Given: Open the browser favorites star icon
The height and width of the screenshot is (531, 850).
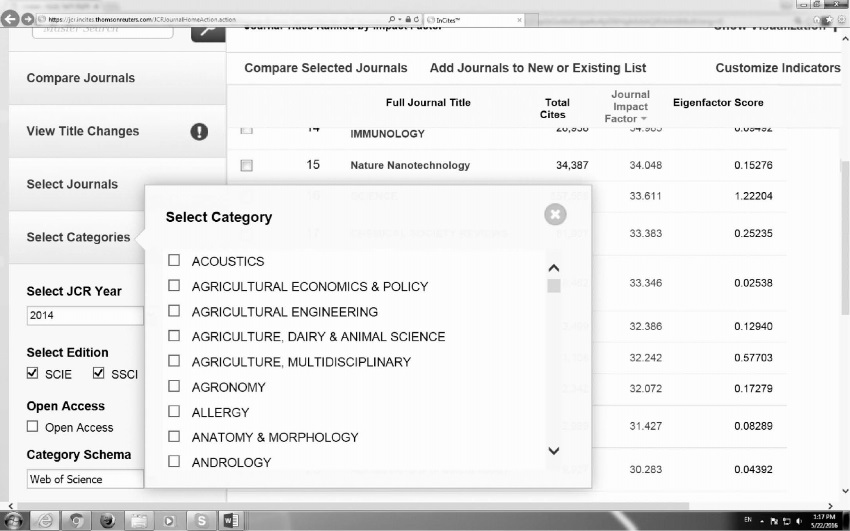Looking at the screenshot, I should (x=828, y=20).
